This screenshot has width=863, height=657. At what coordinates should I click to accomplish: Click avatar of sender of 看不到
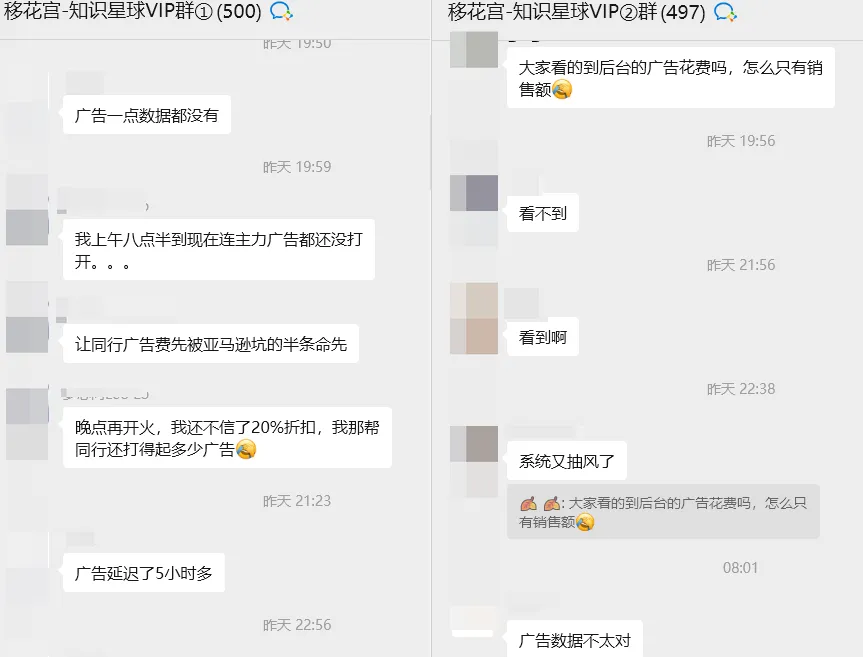474,193
